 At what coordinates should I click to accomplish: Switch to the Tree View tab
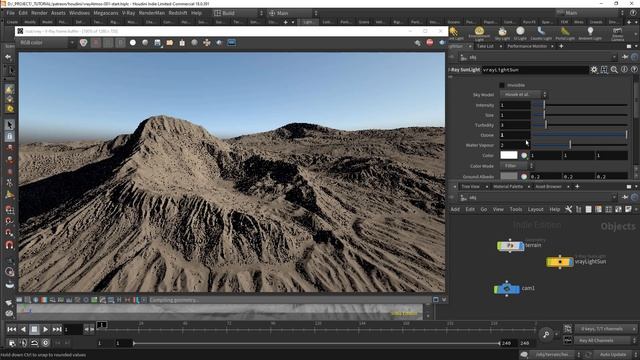(470, 187)
